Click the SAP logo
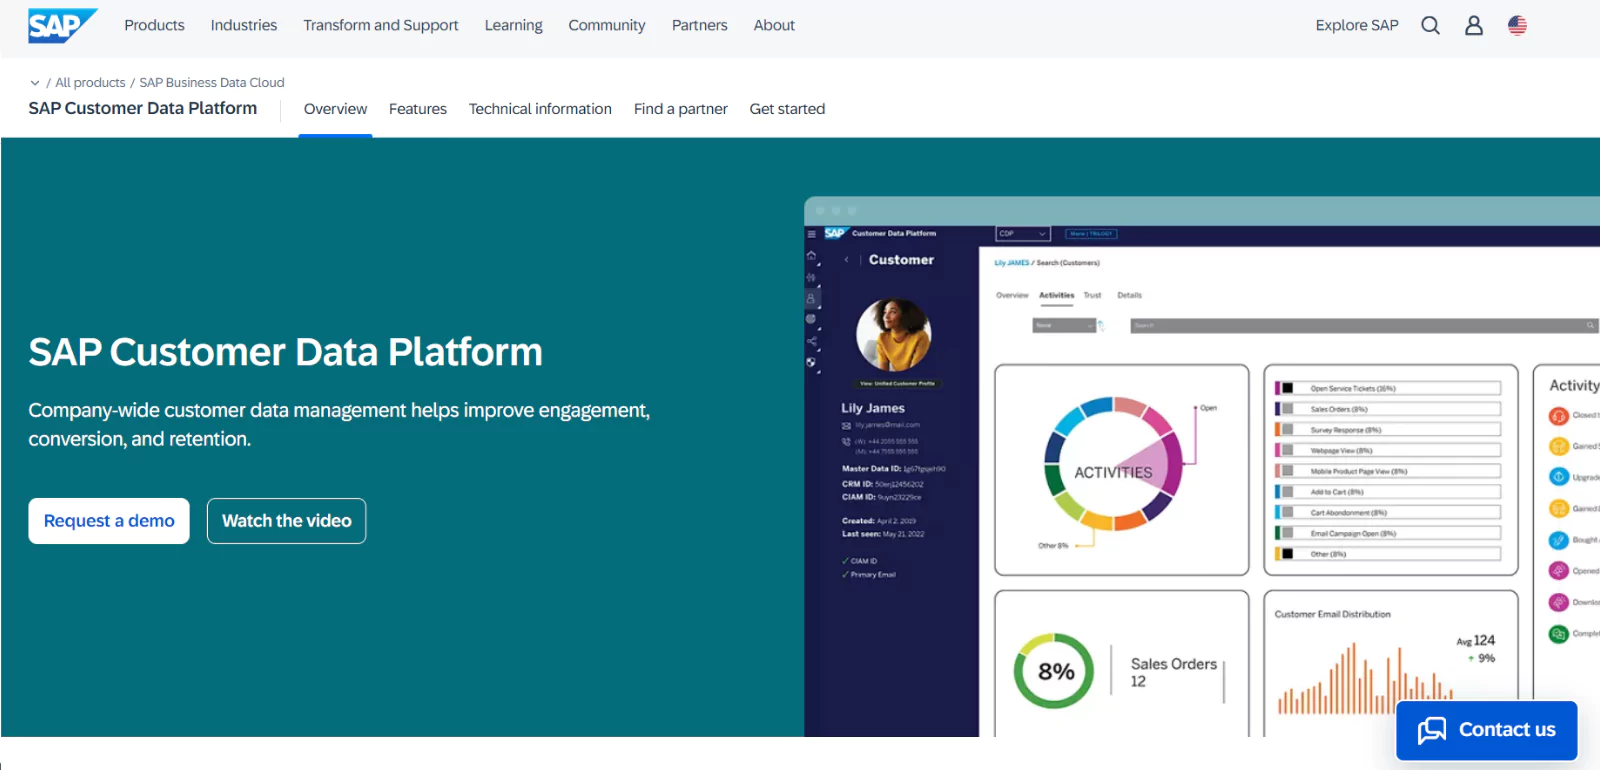The height and width of the screenshot is (770, 1600). tap(62, 25)
